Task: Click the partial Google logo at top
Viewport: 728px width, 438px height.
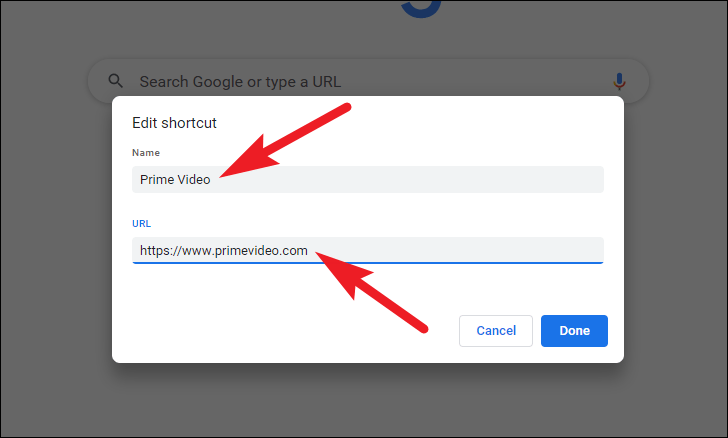Action: click(421, 9)
